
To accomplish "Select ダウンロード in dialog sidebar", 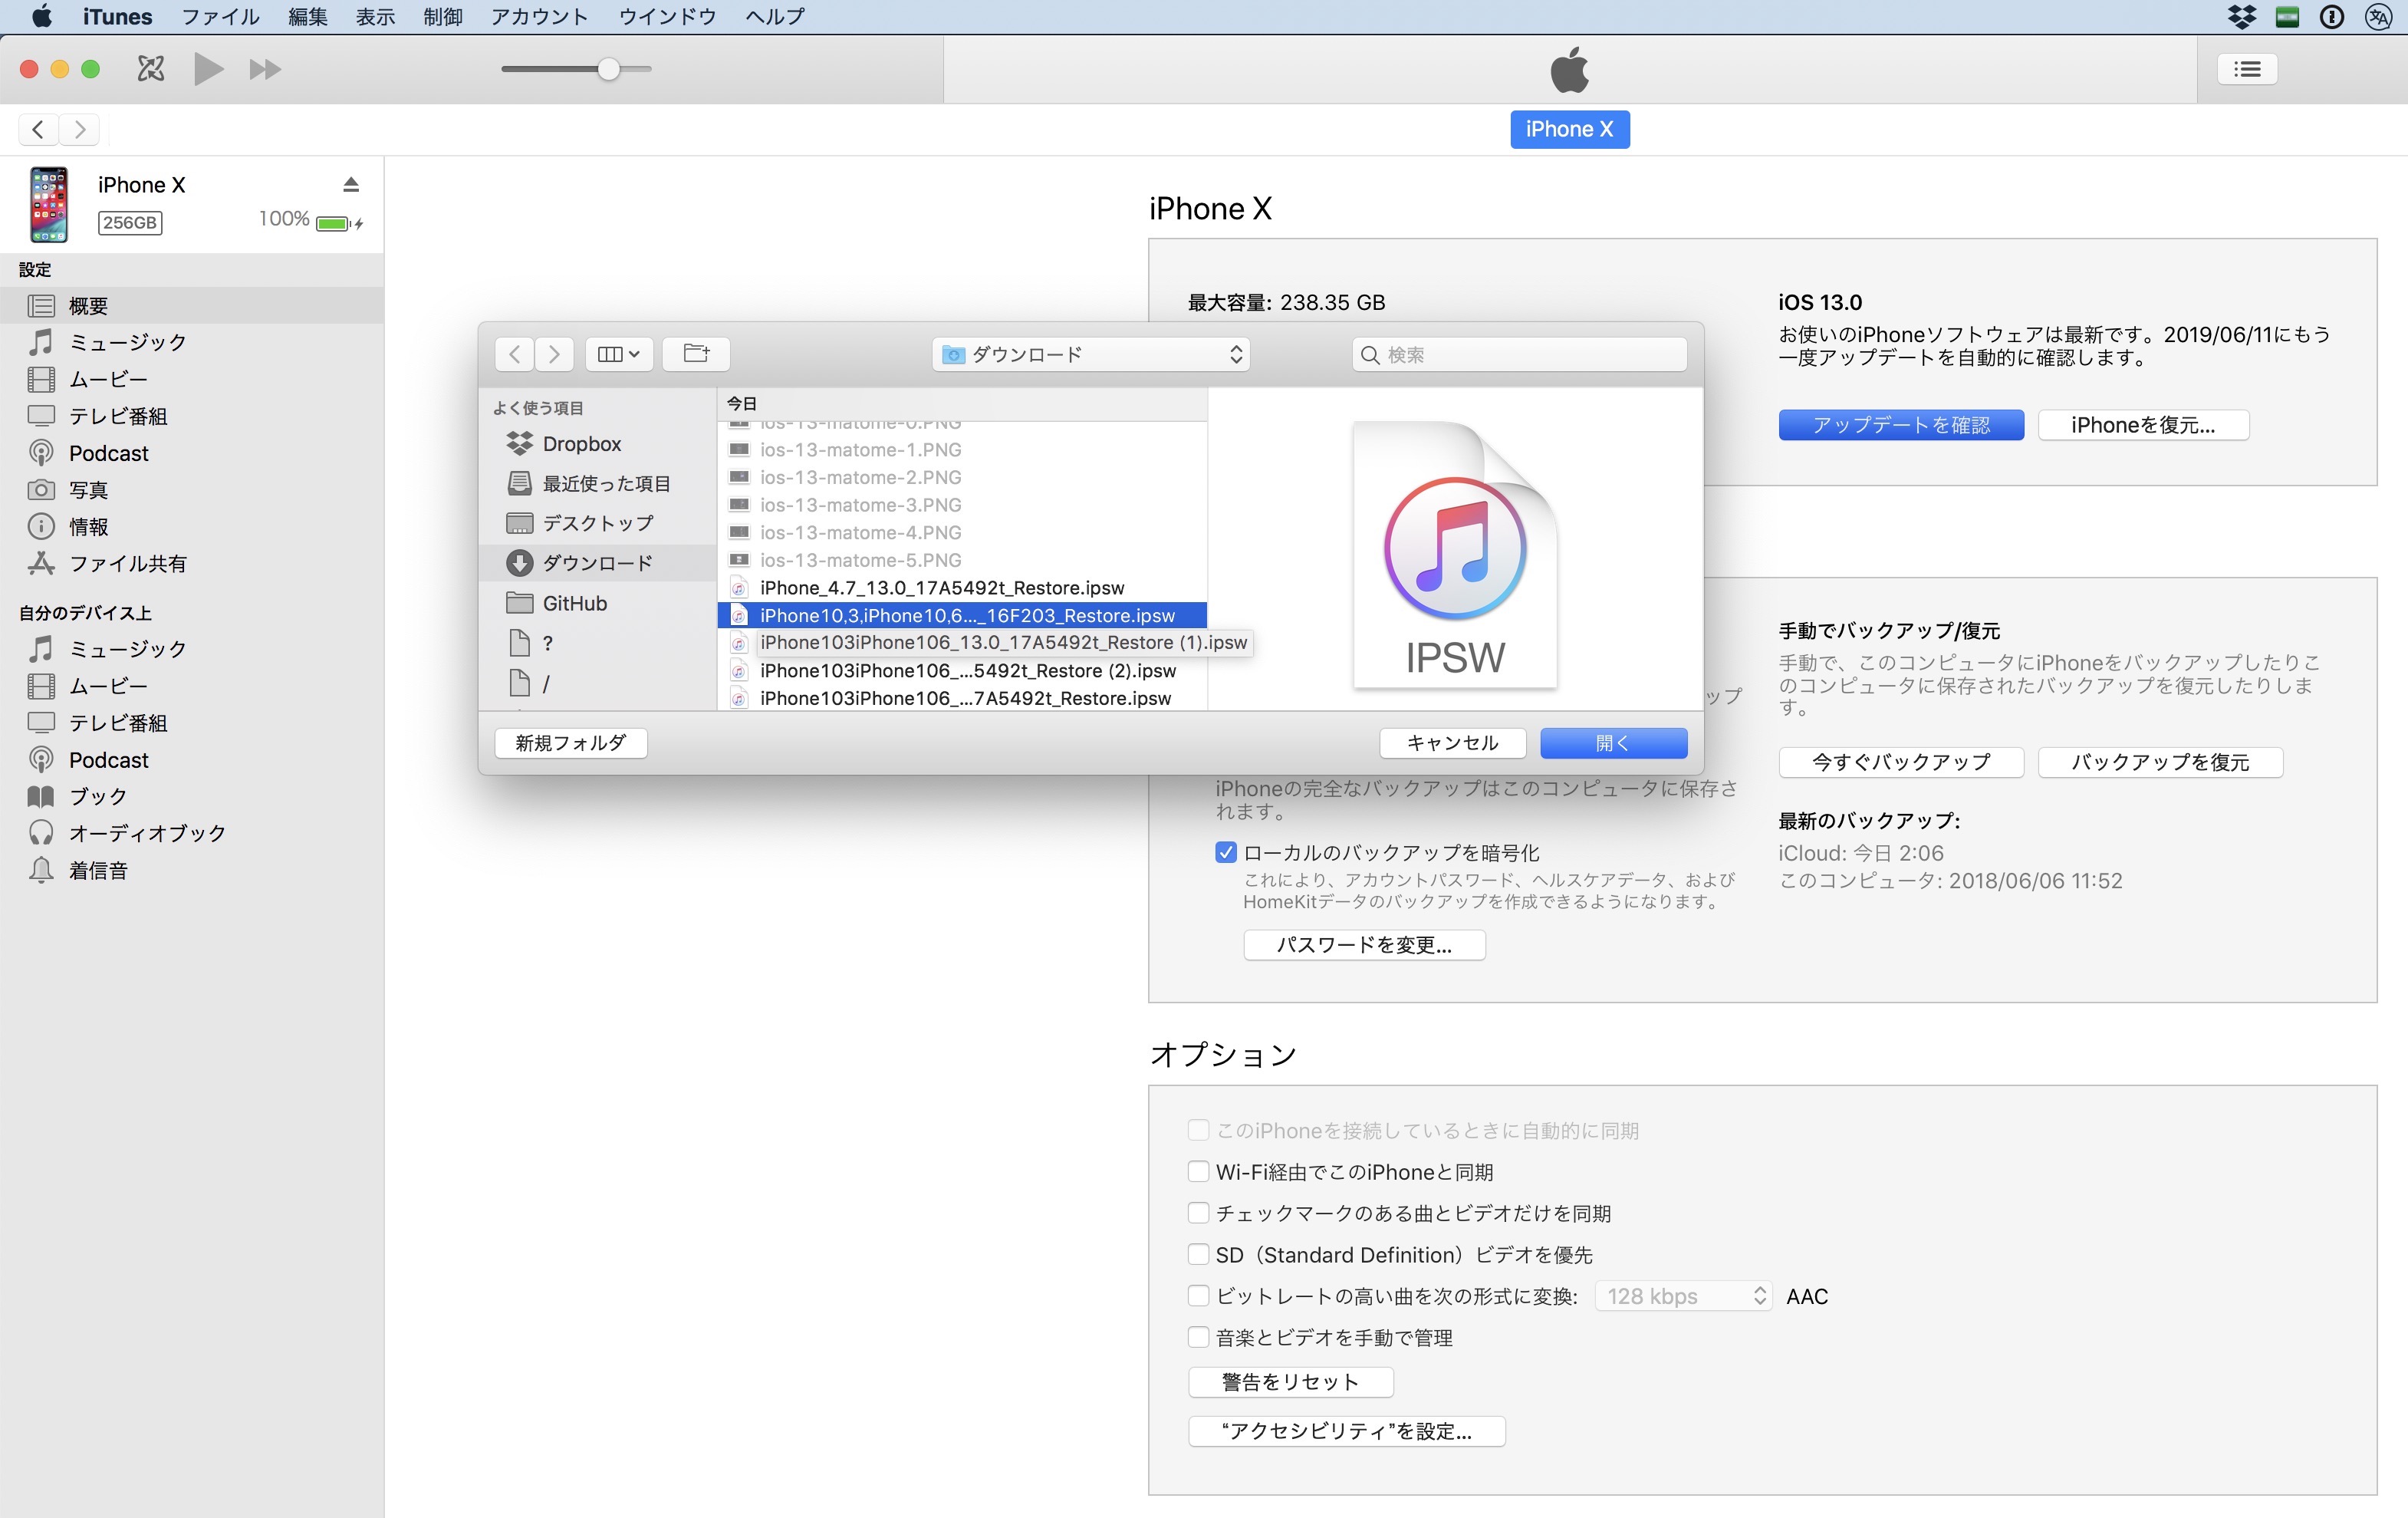I will click(x=598, y=563).
